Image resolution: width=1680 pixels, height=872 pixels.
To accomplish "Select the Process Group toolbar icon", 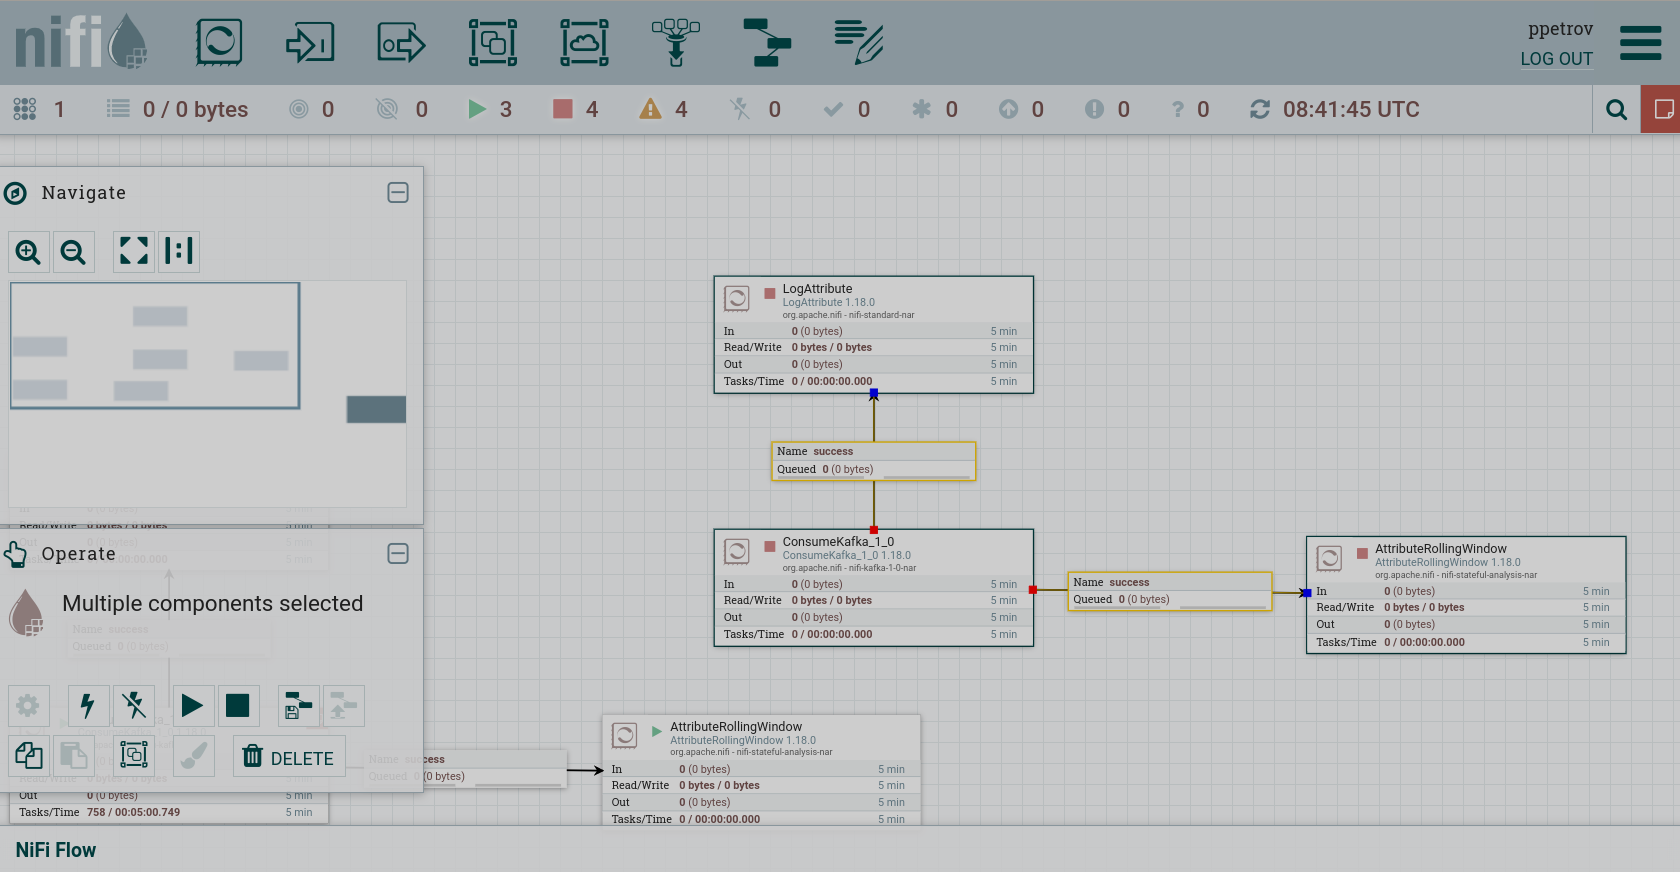I will [493, 43].
